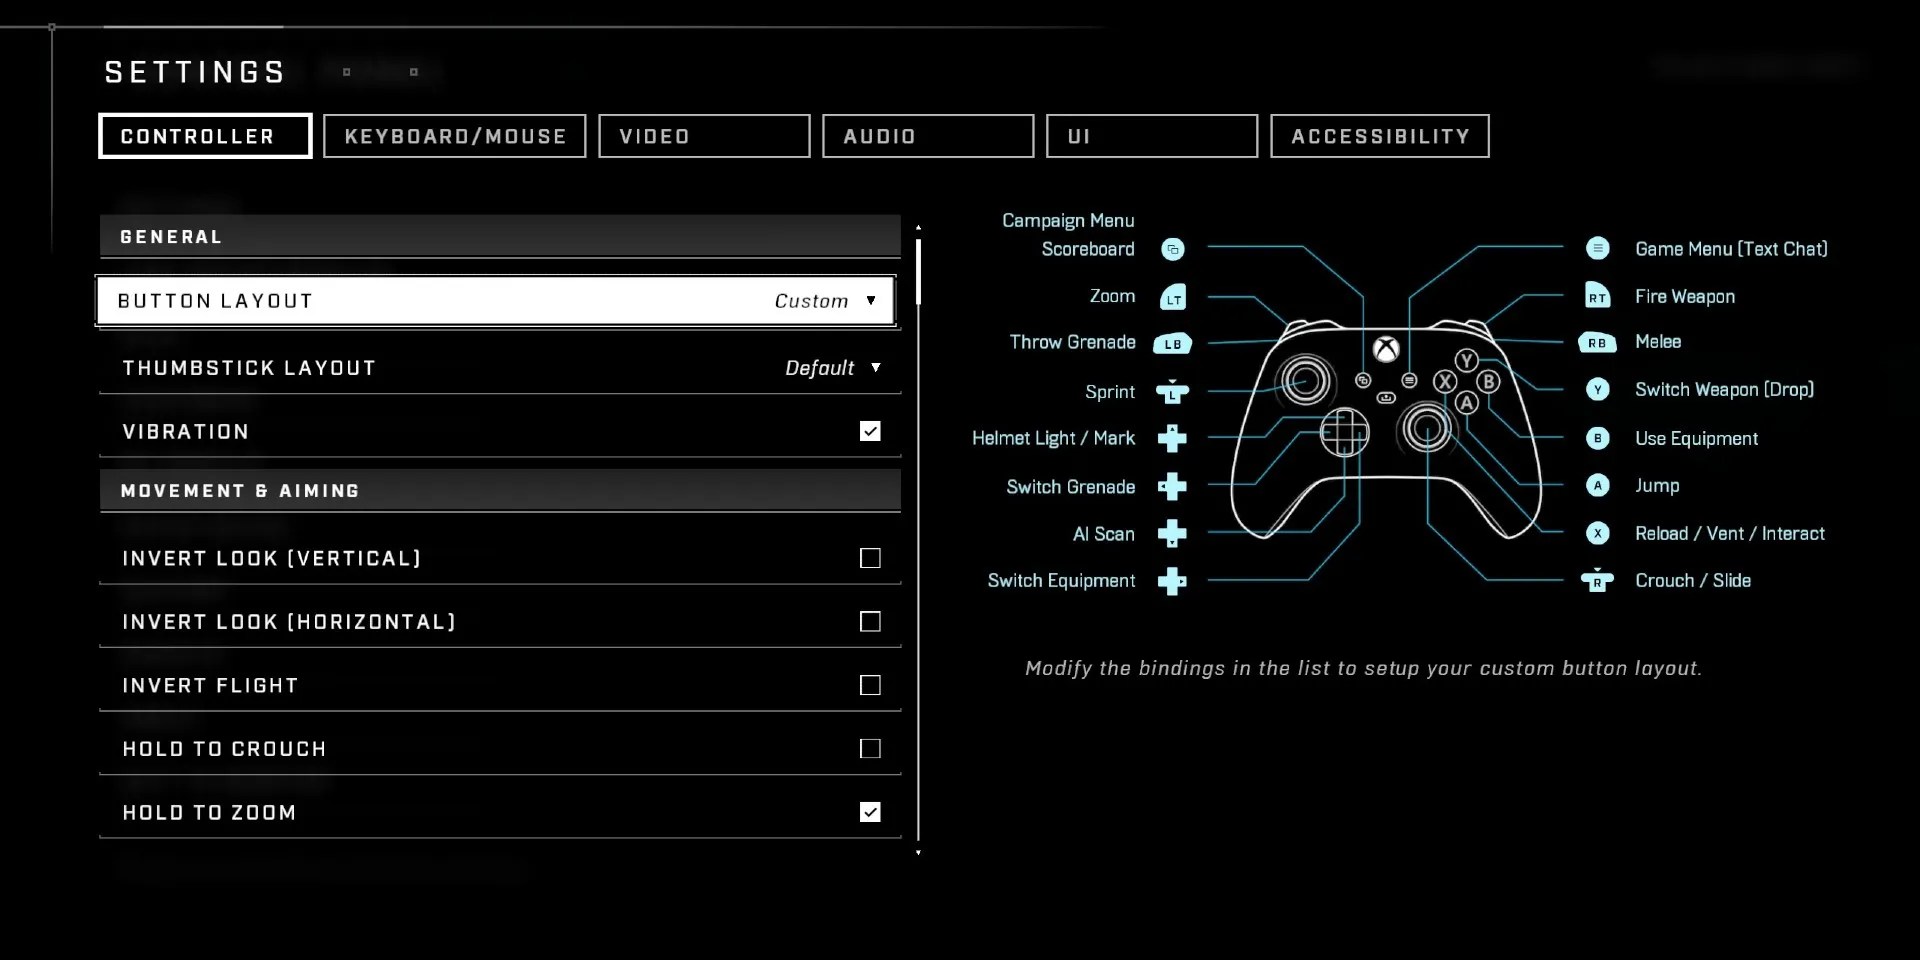Open the Accessibility settings
This screenshot has height=960, width=1920.
click(1379, 136)
